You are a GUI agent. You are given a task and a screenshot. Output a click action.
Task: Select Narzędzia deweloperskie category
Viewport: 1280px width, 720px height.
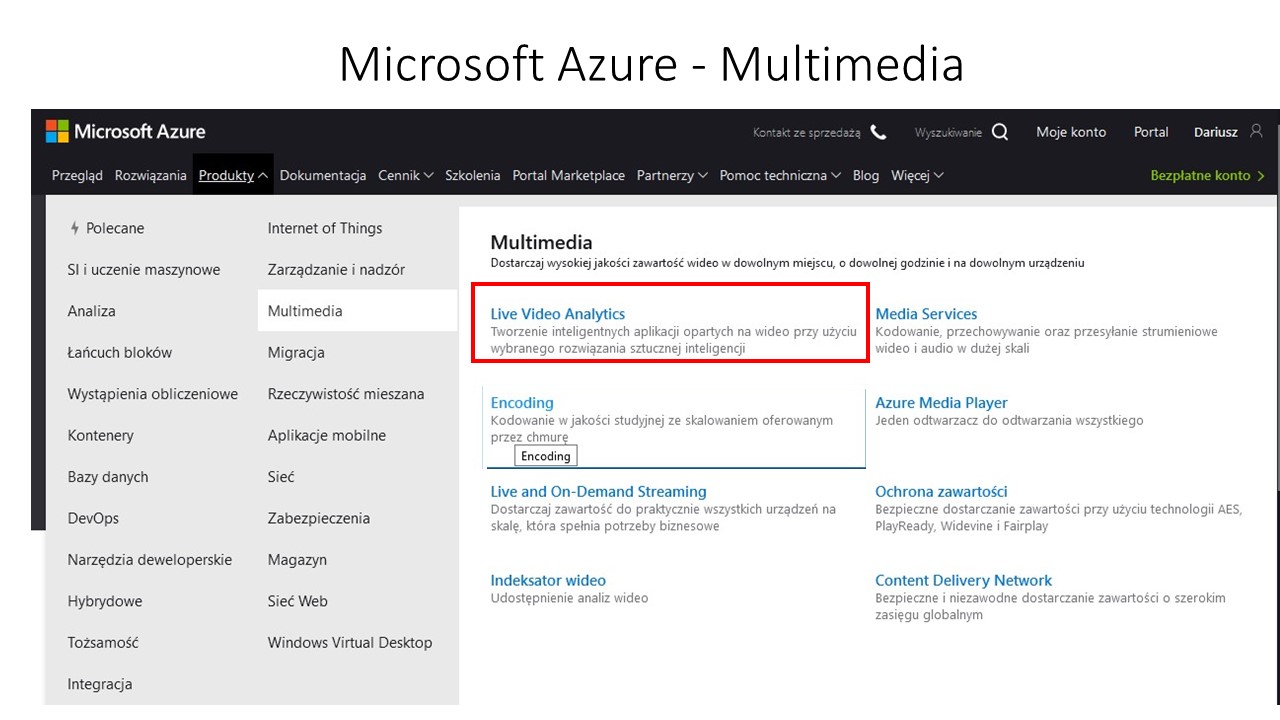(x=150, y=560)
